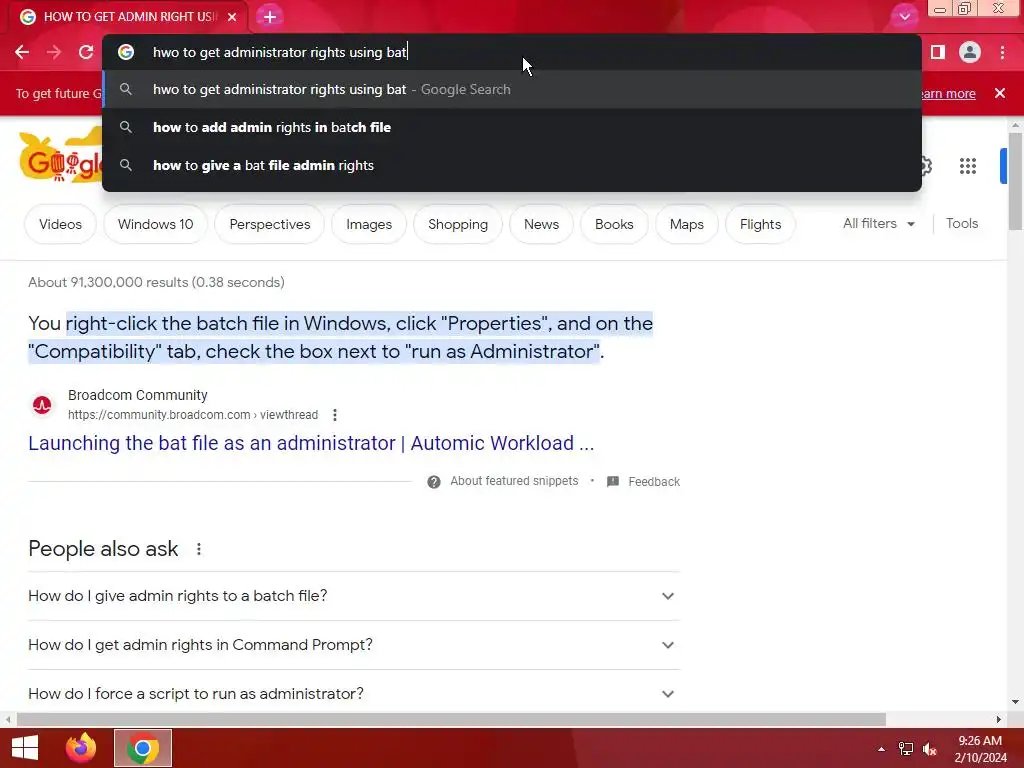This screenshot has width=1024, height=768.
Task: Open 'Launching the bat file as an administrator' result
Action: click(x=311, y=443)
